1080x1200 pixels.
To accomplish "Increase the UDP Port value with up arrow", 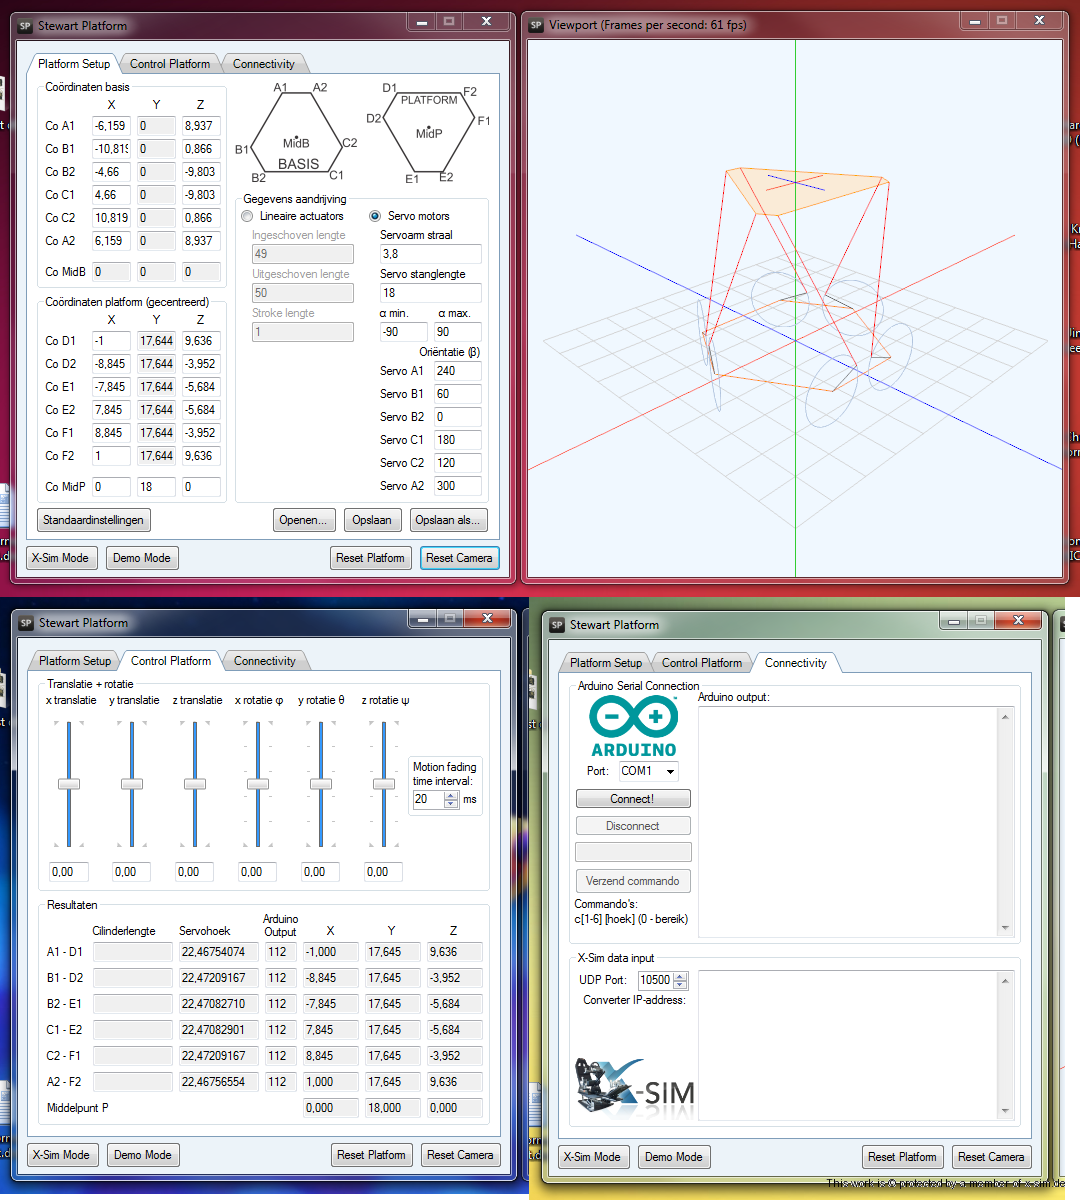I will (681, 976).
